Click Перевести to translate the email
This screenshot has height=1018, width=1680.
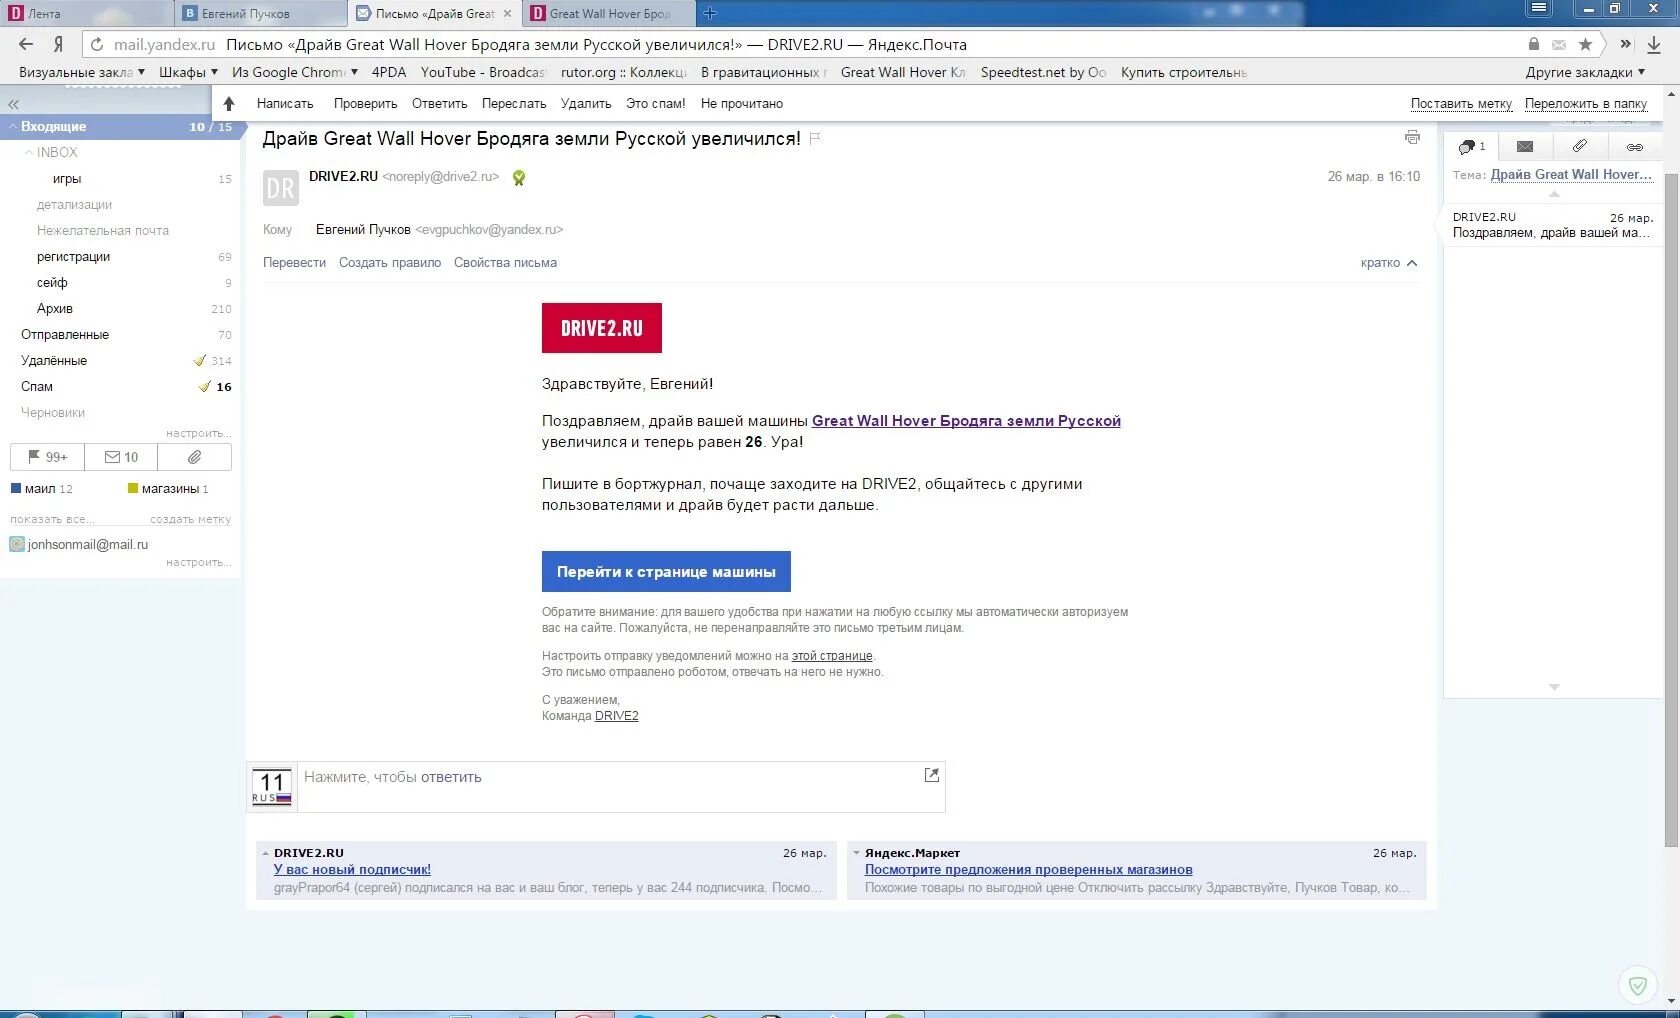pos(294,263)
